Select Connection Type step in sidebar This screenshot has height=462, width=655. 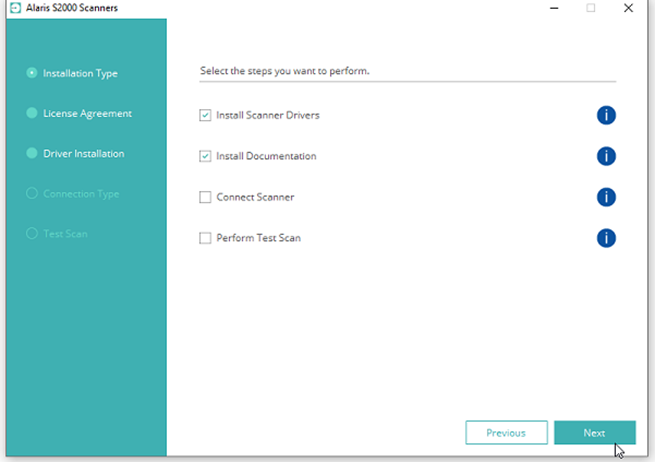pyautogui.click(x=73, y=194)
